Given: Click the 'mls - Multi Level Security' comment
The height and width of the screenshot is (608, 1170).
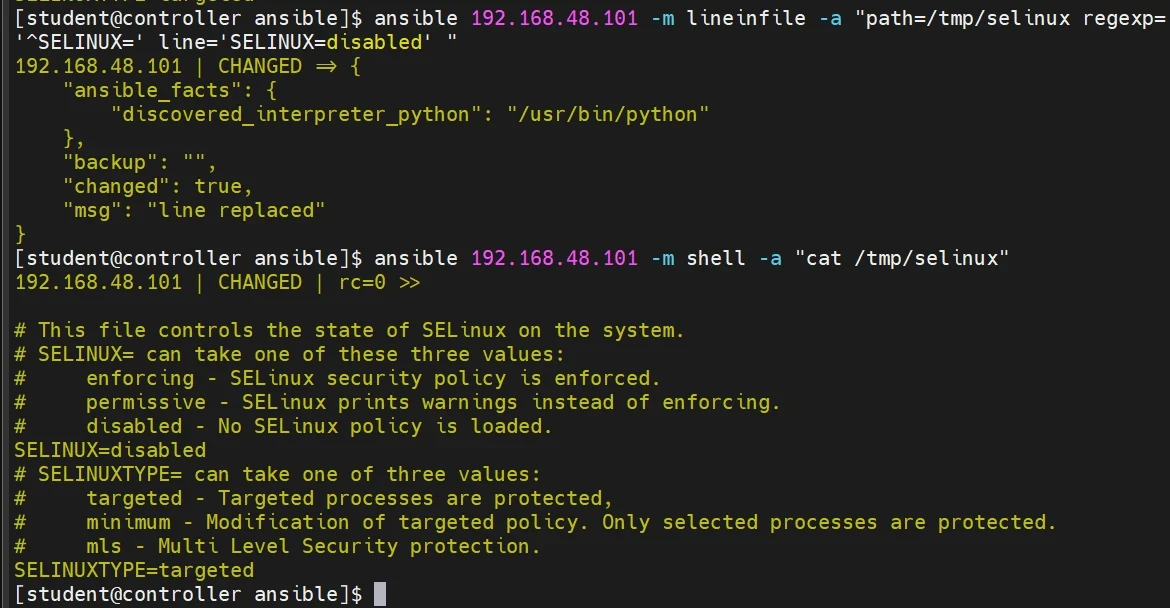Looking at the screenshot, I should (x=312, y=546).
